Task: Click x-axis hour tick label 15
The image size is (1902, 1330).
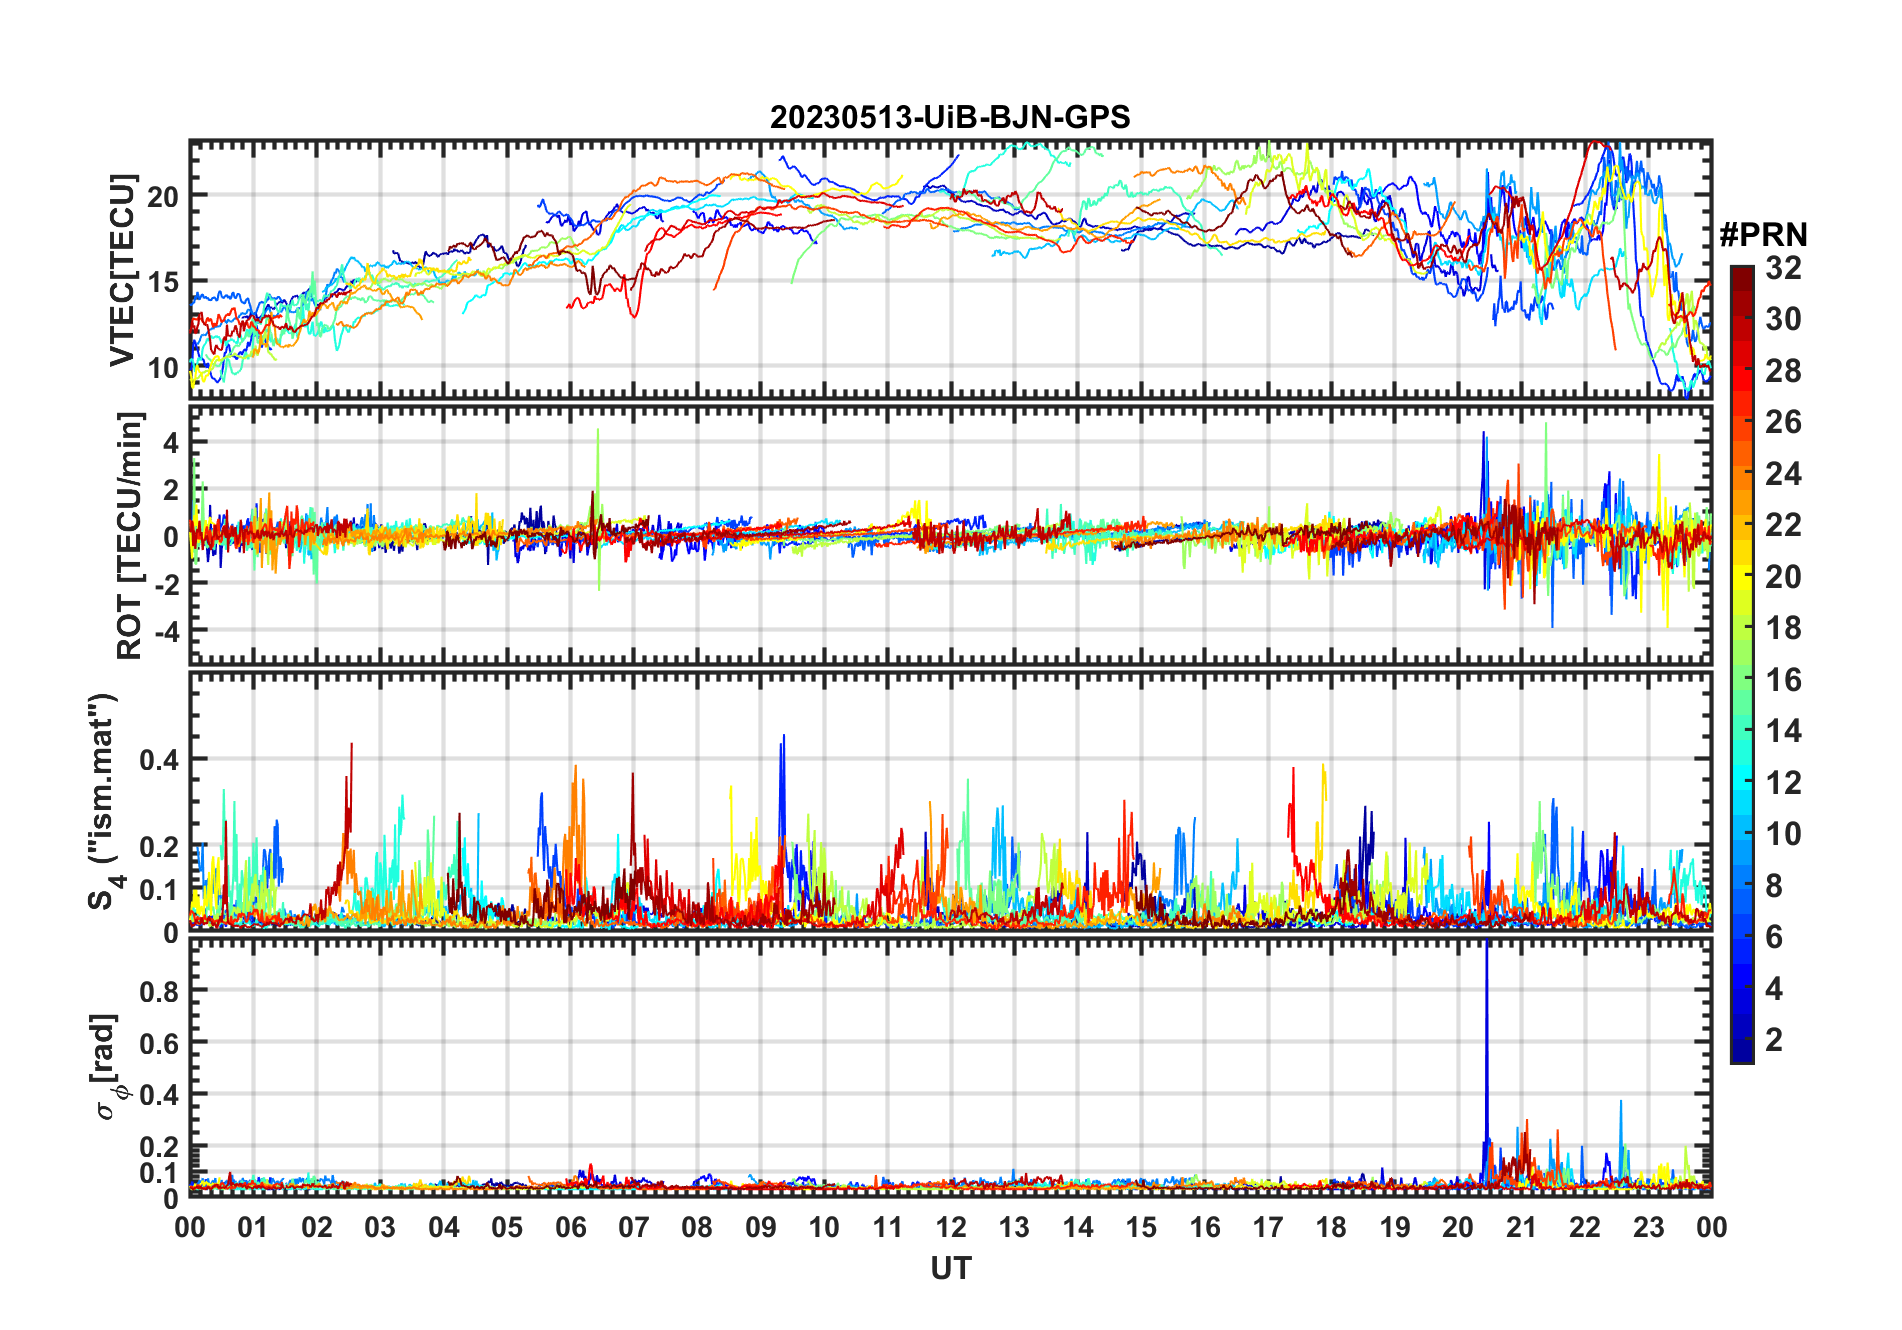Action: pyautogui.click(x=1141, y=1228)
